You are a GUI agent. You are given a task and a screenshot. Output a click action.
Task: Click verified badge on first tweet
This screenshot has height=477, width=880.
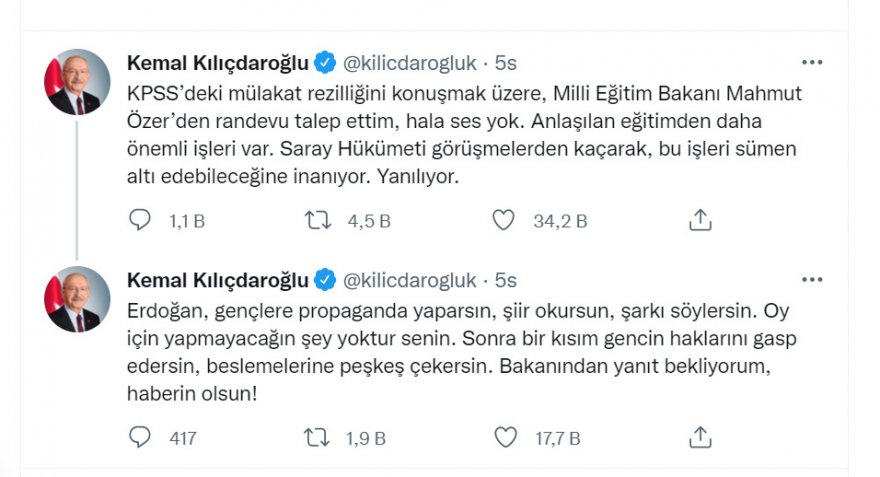point(325,63)
